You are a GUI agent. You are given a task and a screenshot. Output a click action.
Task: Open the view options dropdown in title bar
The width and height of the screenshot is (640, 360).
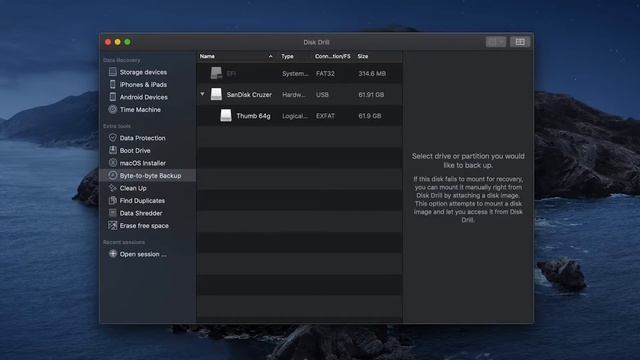(x=496, y=42)
